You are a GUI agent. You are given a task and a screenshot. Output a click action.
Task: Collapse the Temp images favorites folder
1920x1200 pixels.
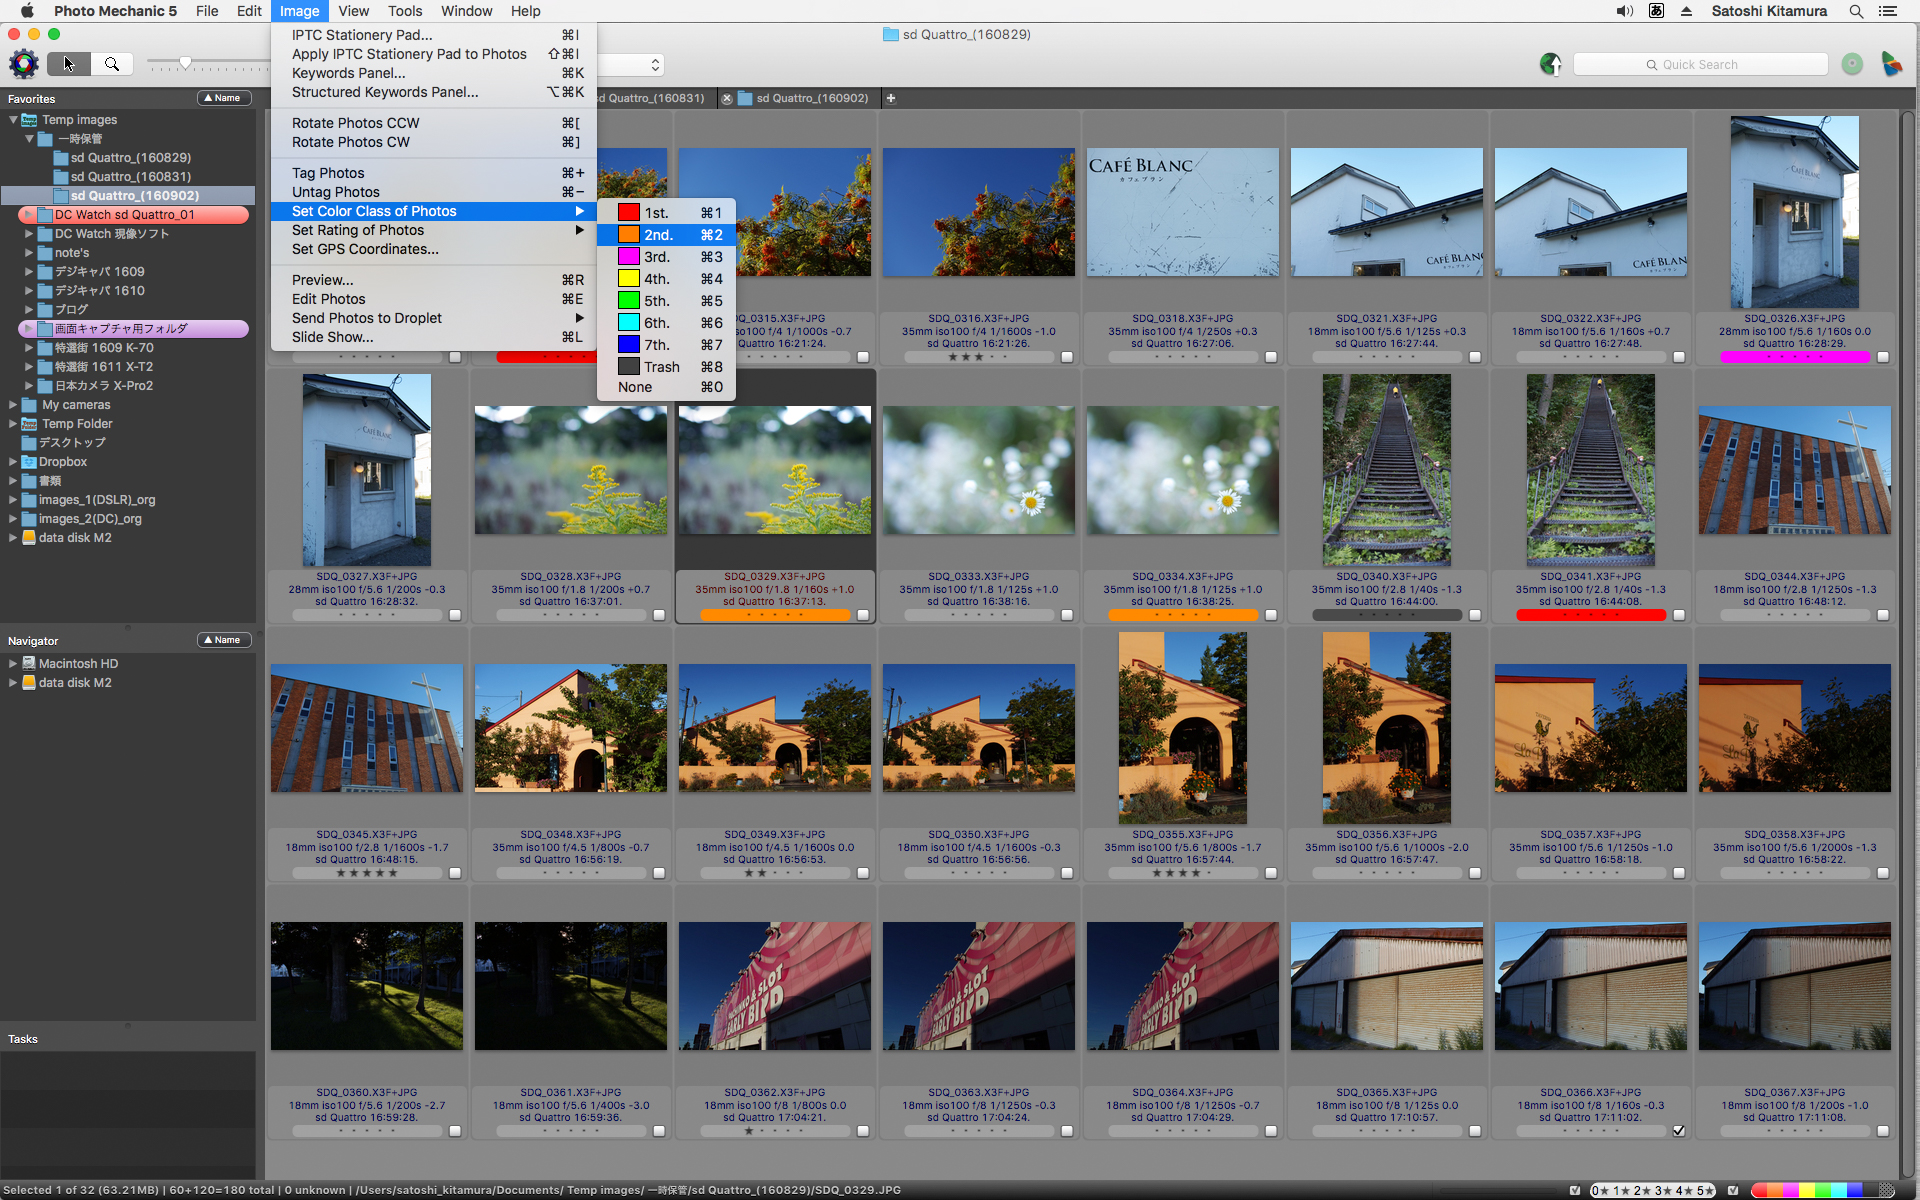13,120
